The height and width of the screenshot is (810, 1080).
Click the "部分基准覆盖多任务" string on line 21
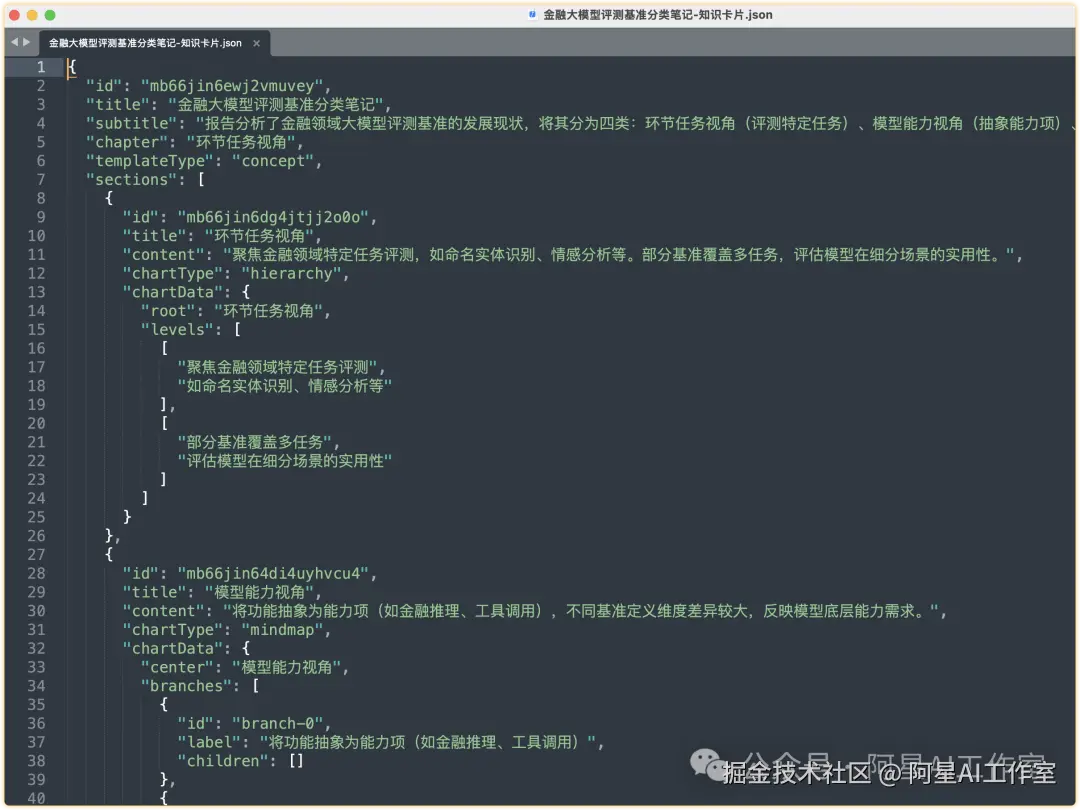click(255, 442)
